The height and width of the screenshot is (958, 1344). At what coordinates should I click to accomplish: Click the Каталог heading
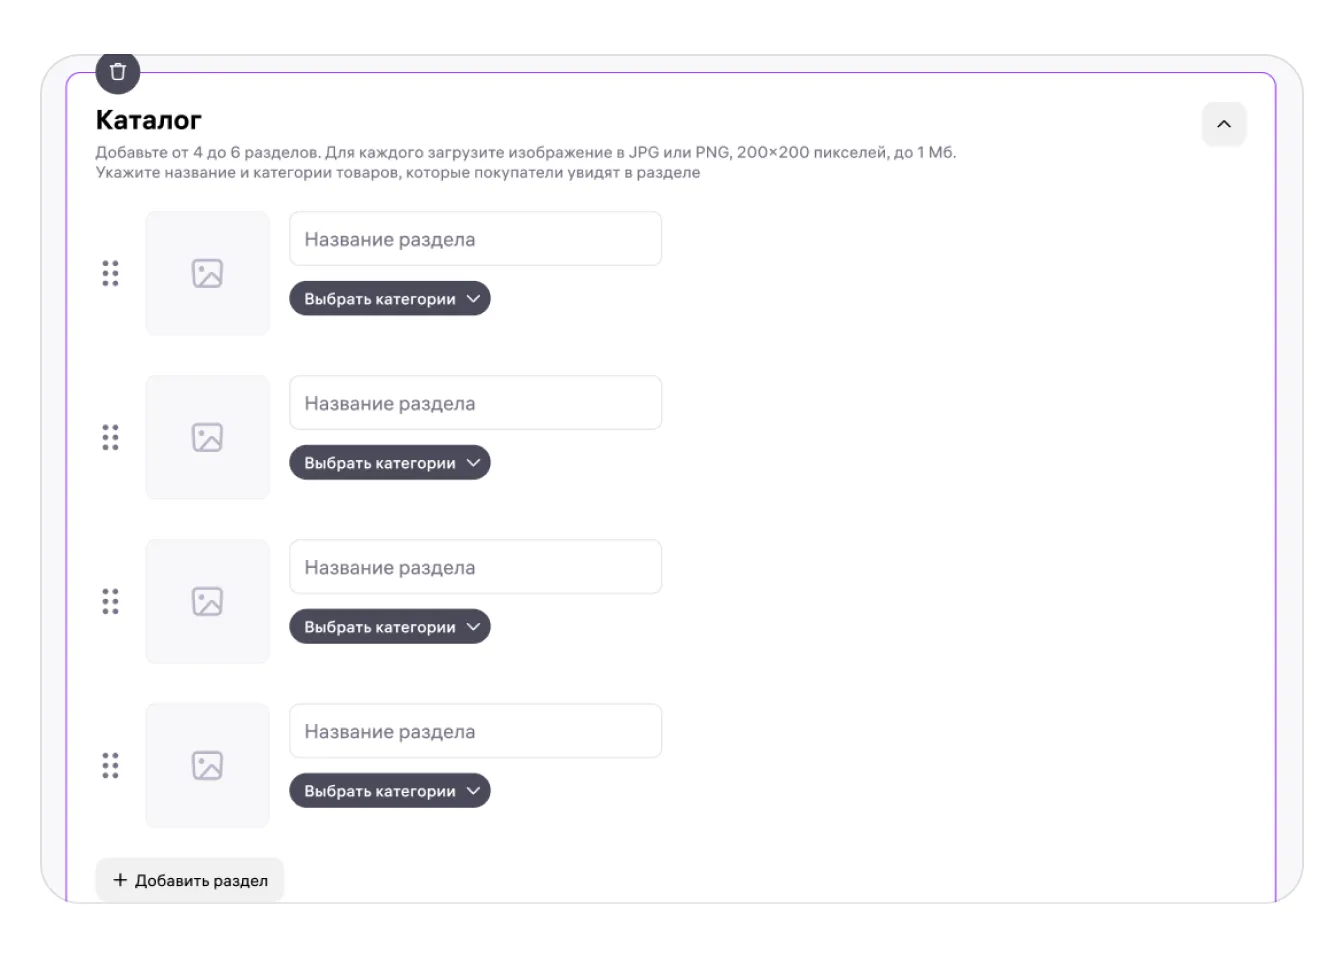coord(148,120)
